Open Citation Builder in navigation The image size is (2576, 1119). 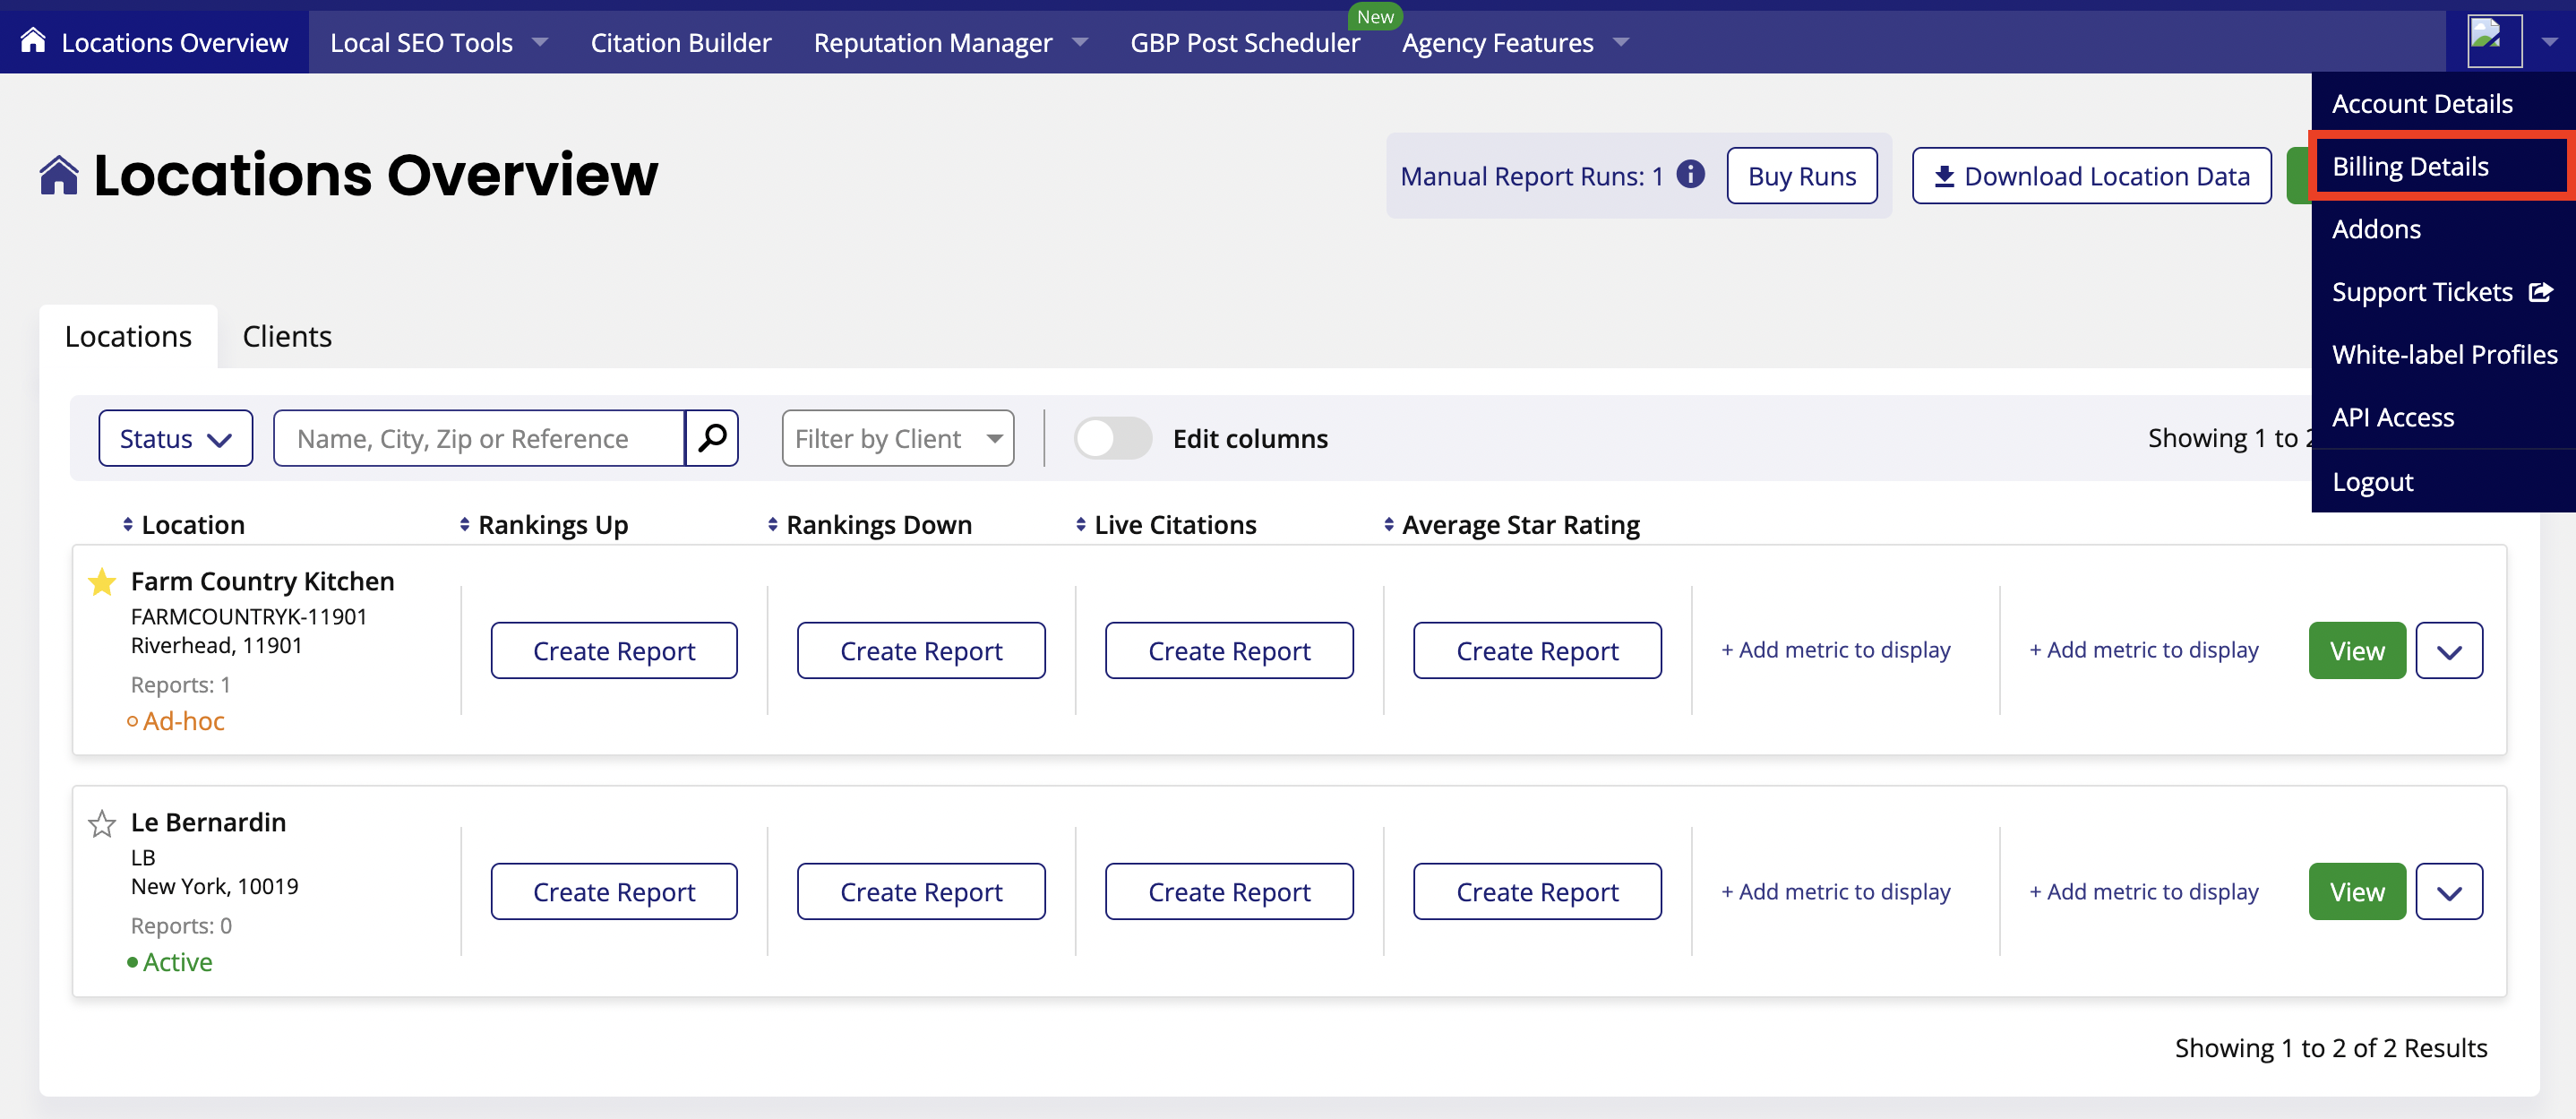click(681, 42)
